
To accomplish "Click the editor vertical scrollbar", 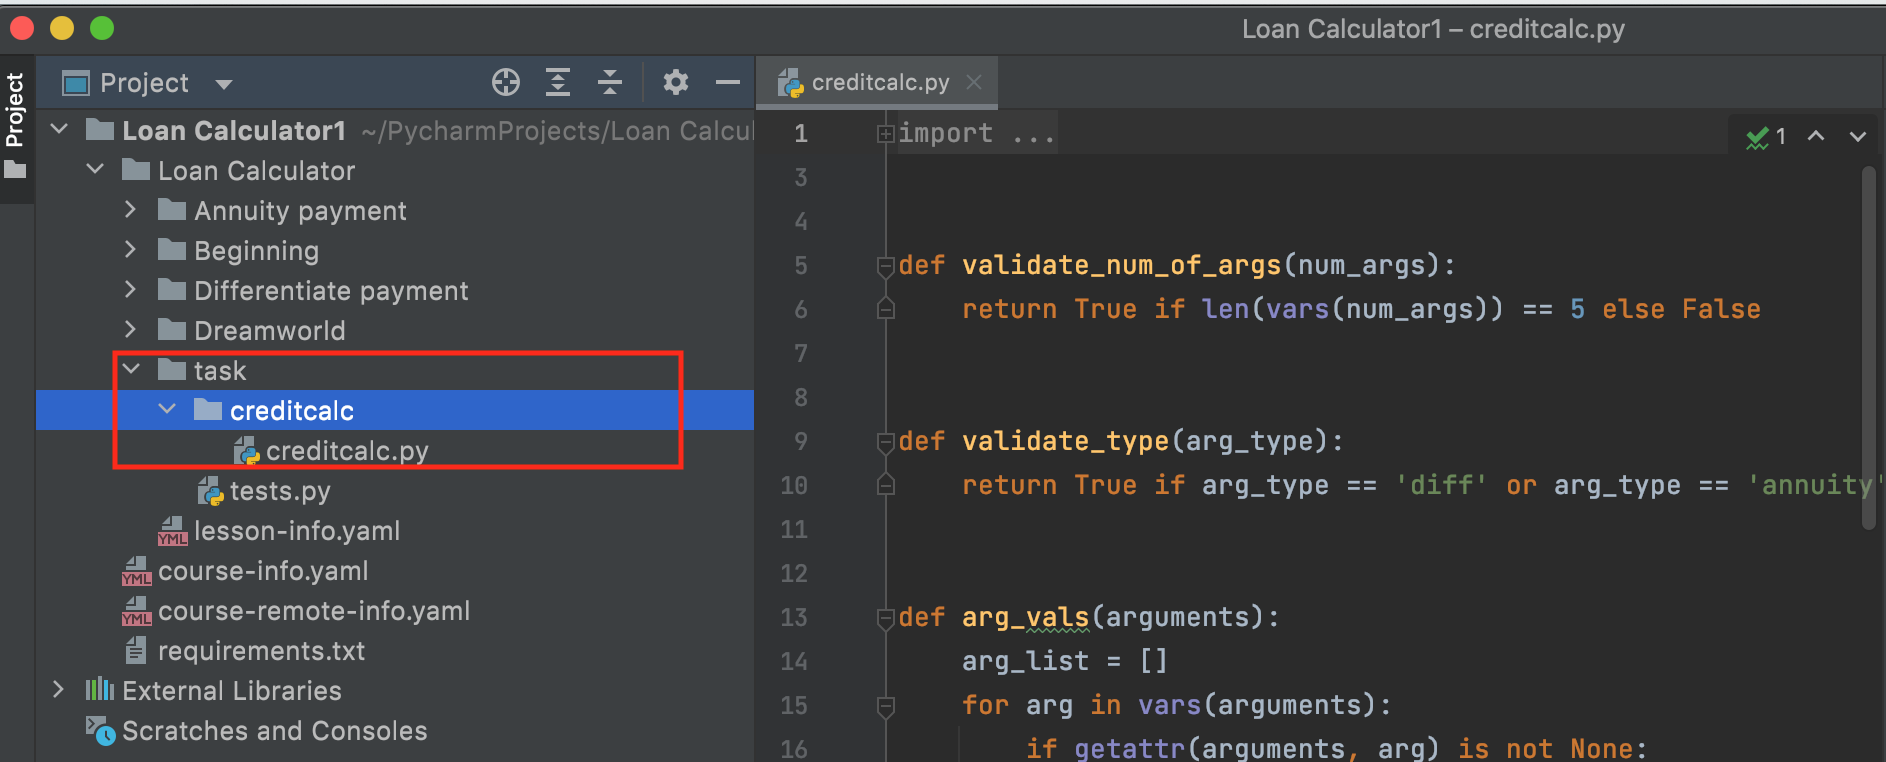I will 1868,348.
